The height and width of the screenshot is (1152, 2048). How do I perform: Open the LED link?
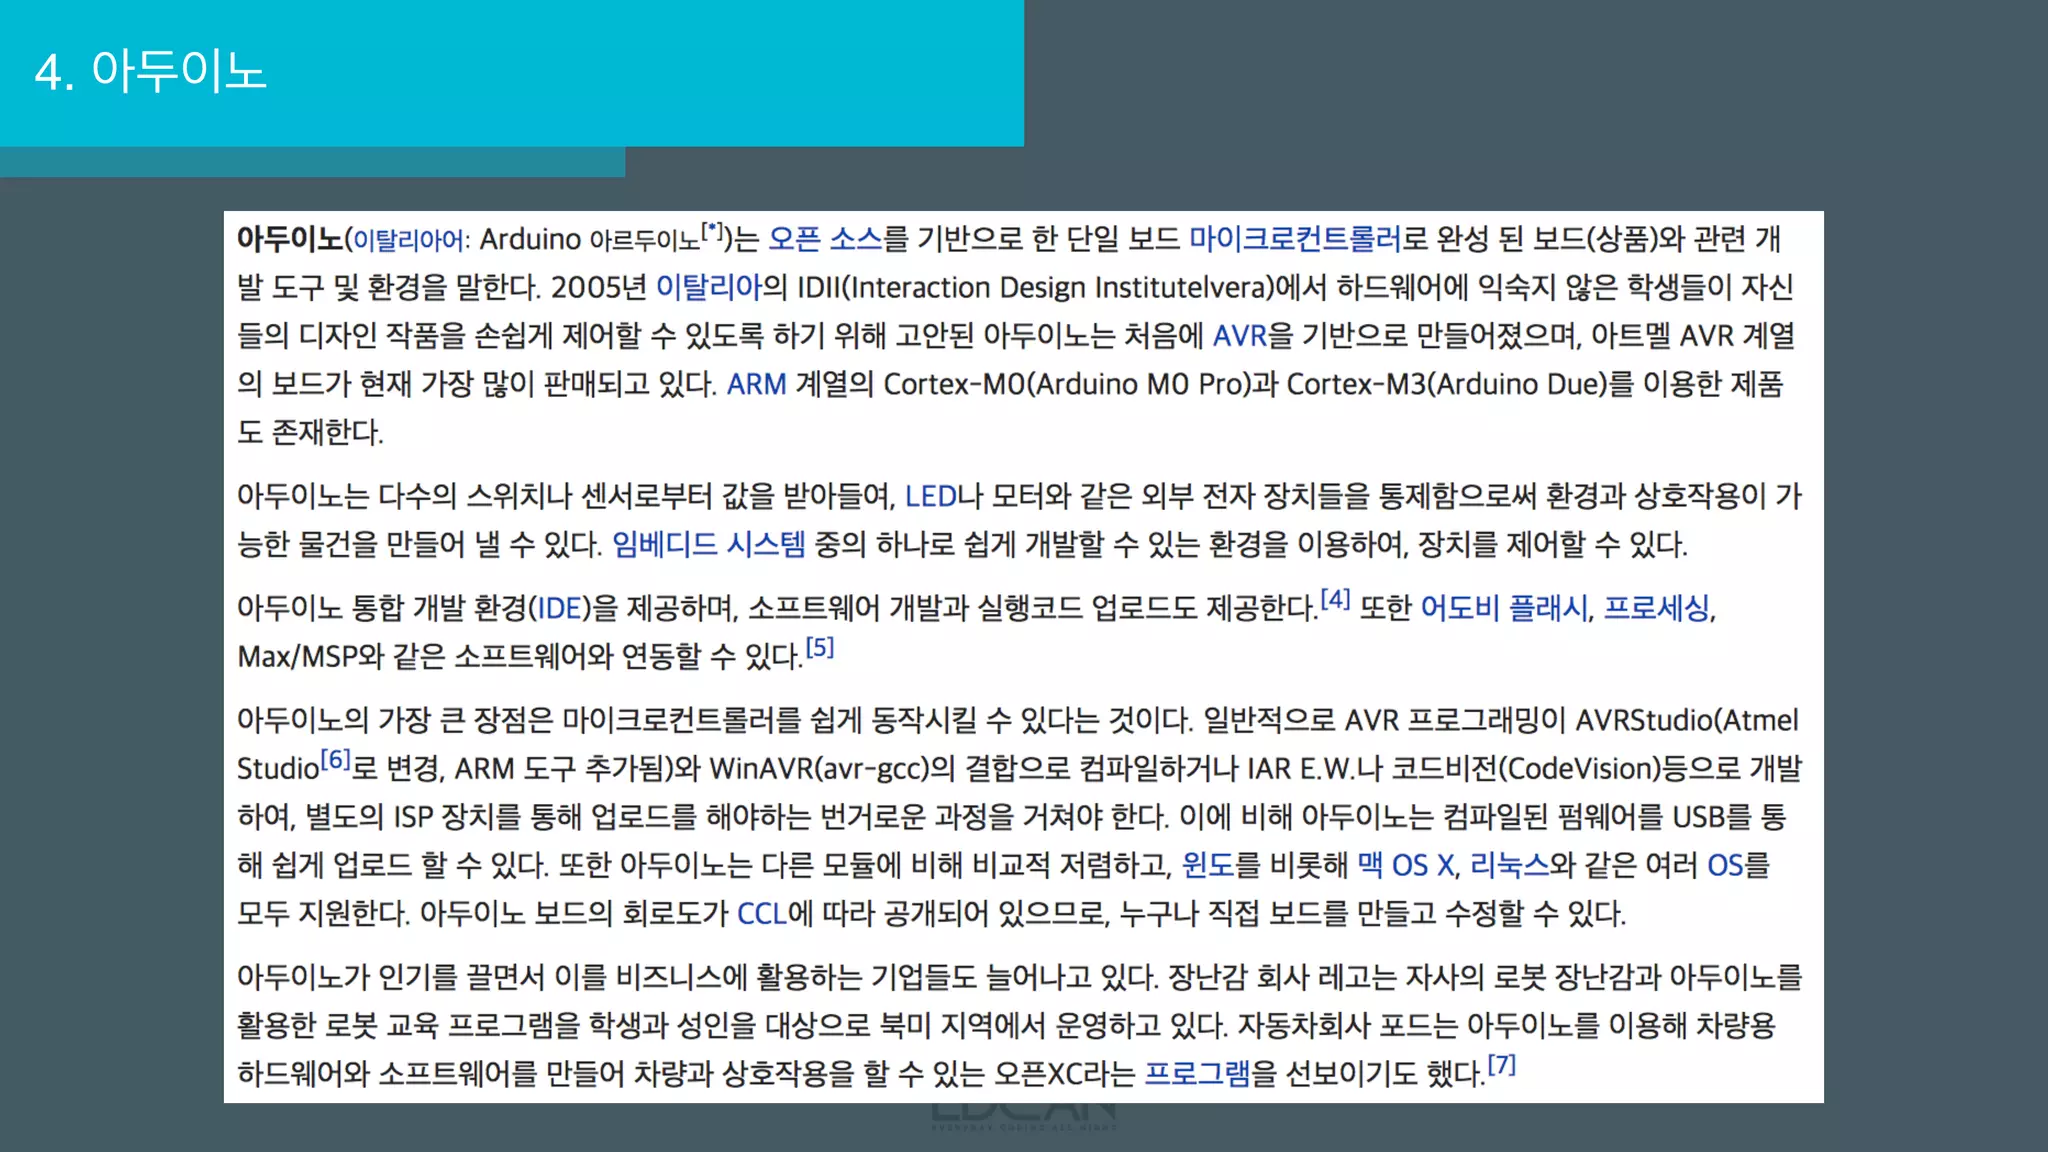tap(931, 496)
